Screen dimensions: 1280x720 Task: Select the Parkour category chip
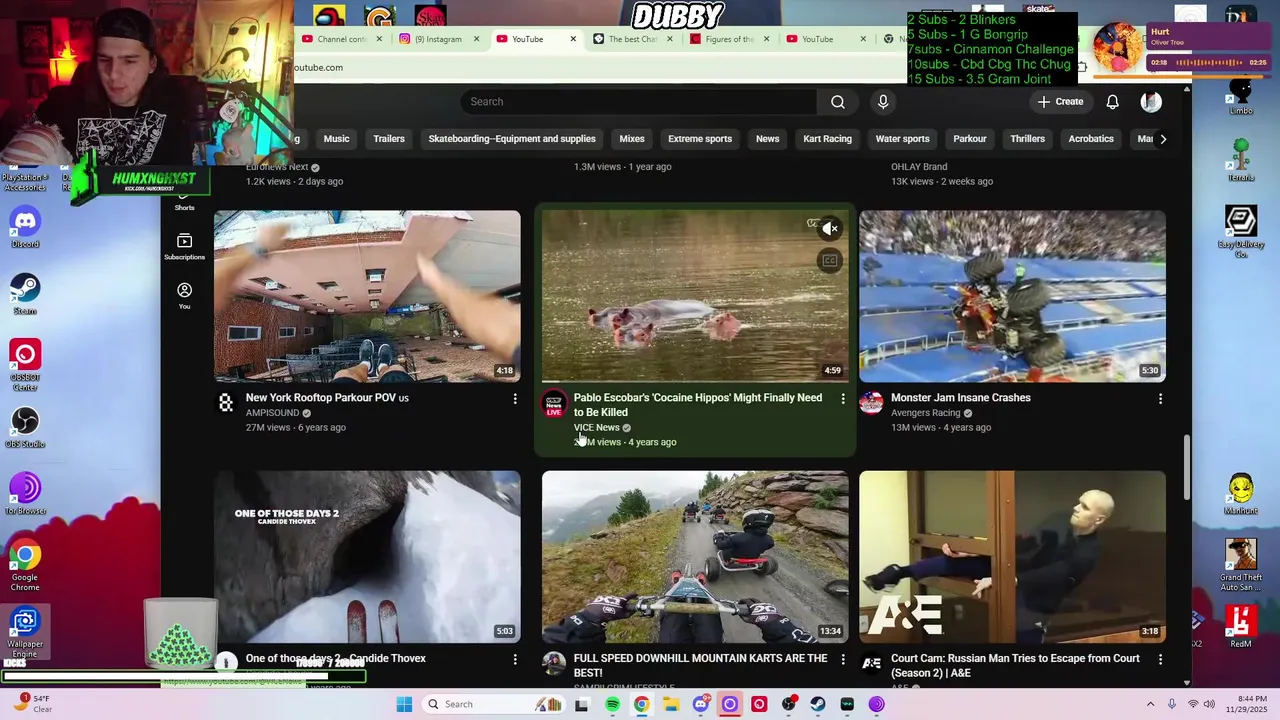(x=969, y=139)
